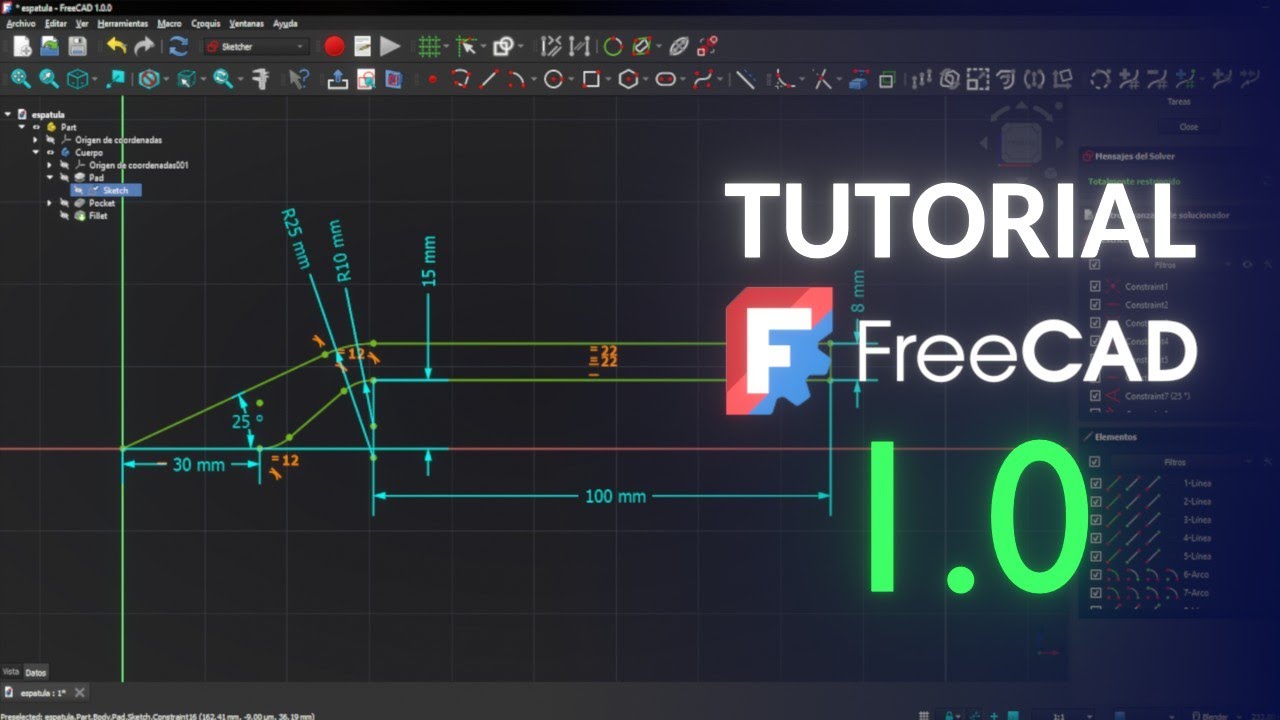The width and height of the screenshot is (1280, 720).
Task: Open the Herramientas menu
Action: click(123, 23)
